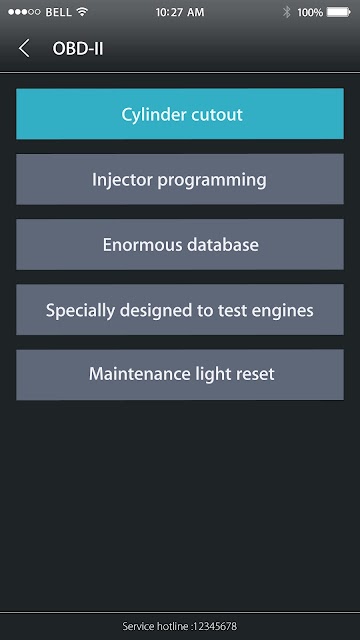Tap the footer bar left of Service hotline

(x=61, y=626)
